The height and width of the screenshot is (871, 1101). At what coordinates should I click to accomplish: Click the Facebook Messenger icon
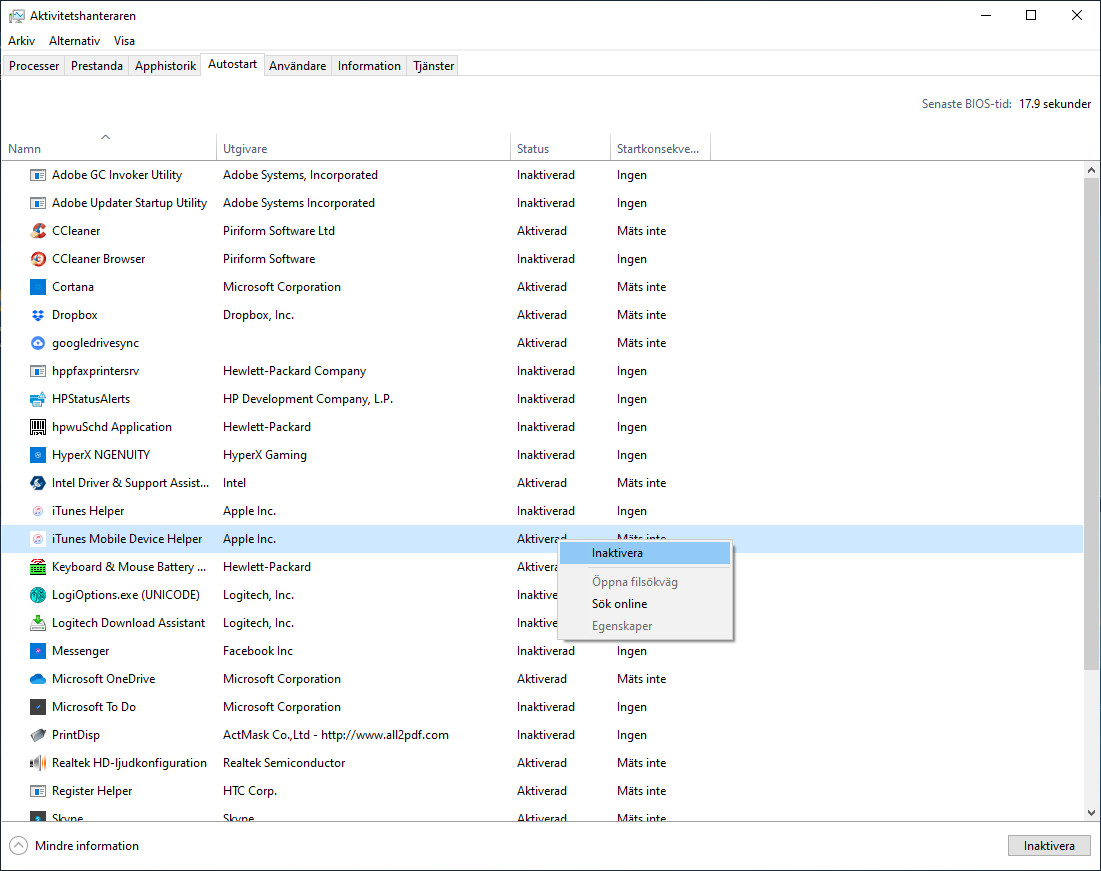(37, 651)
